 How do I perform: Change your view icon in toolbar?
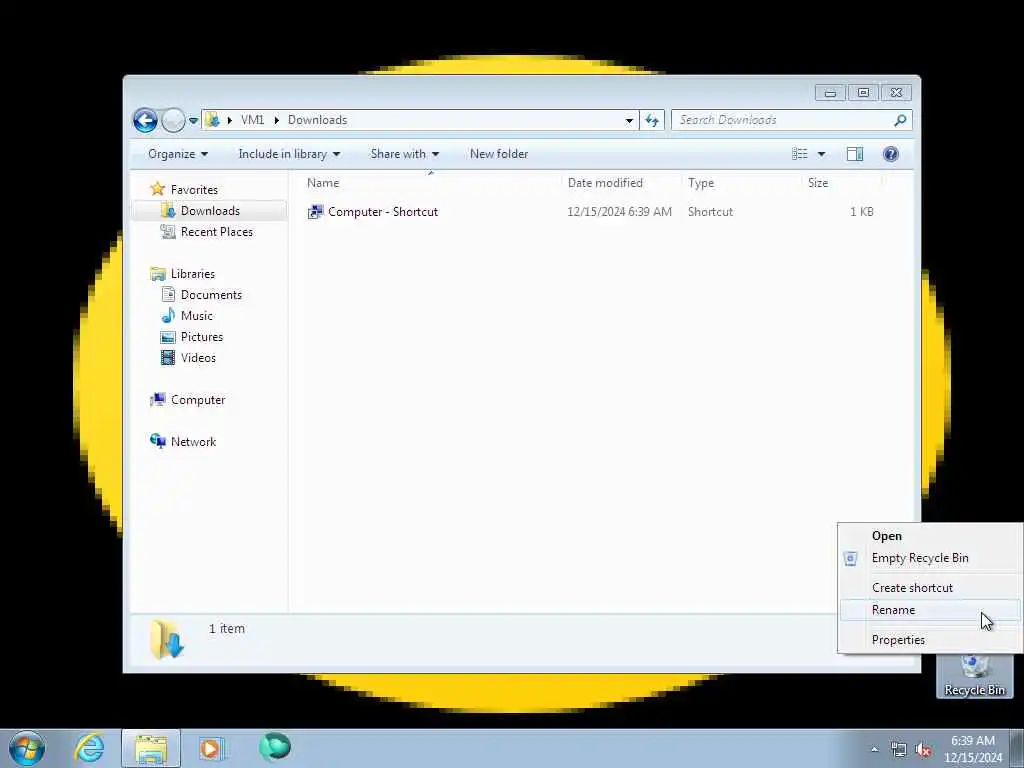799,154
